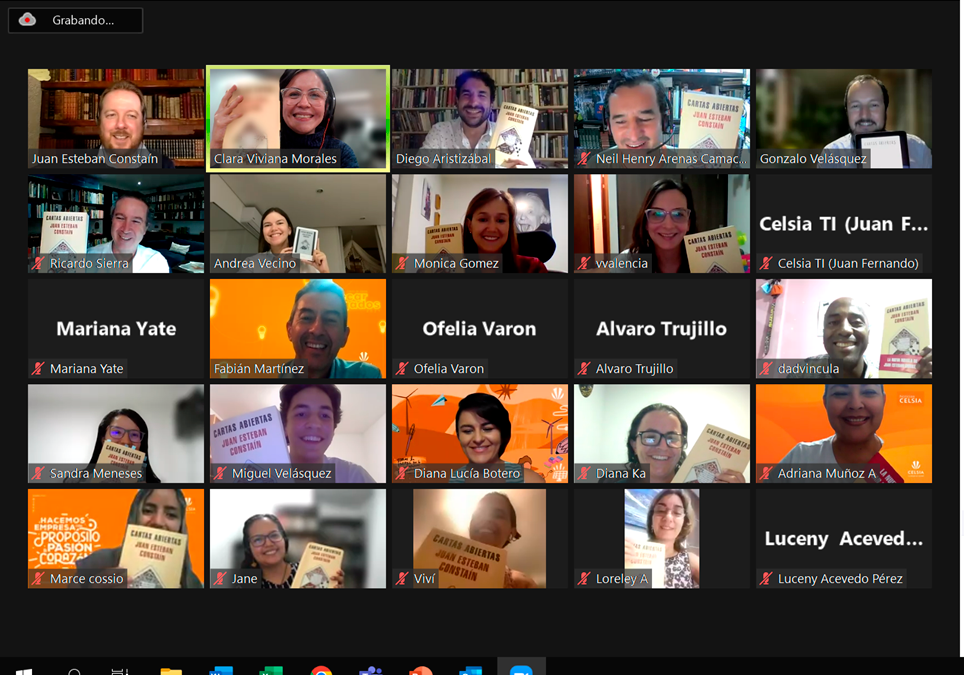Screen dimensions: 964x675
Task: Select the highlighted Clara Viviana Morales video
Action: pos(298,119)
